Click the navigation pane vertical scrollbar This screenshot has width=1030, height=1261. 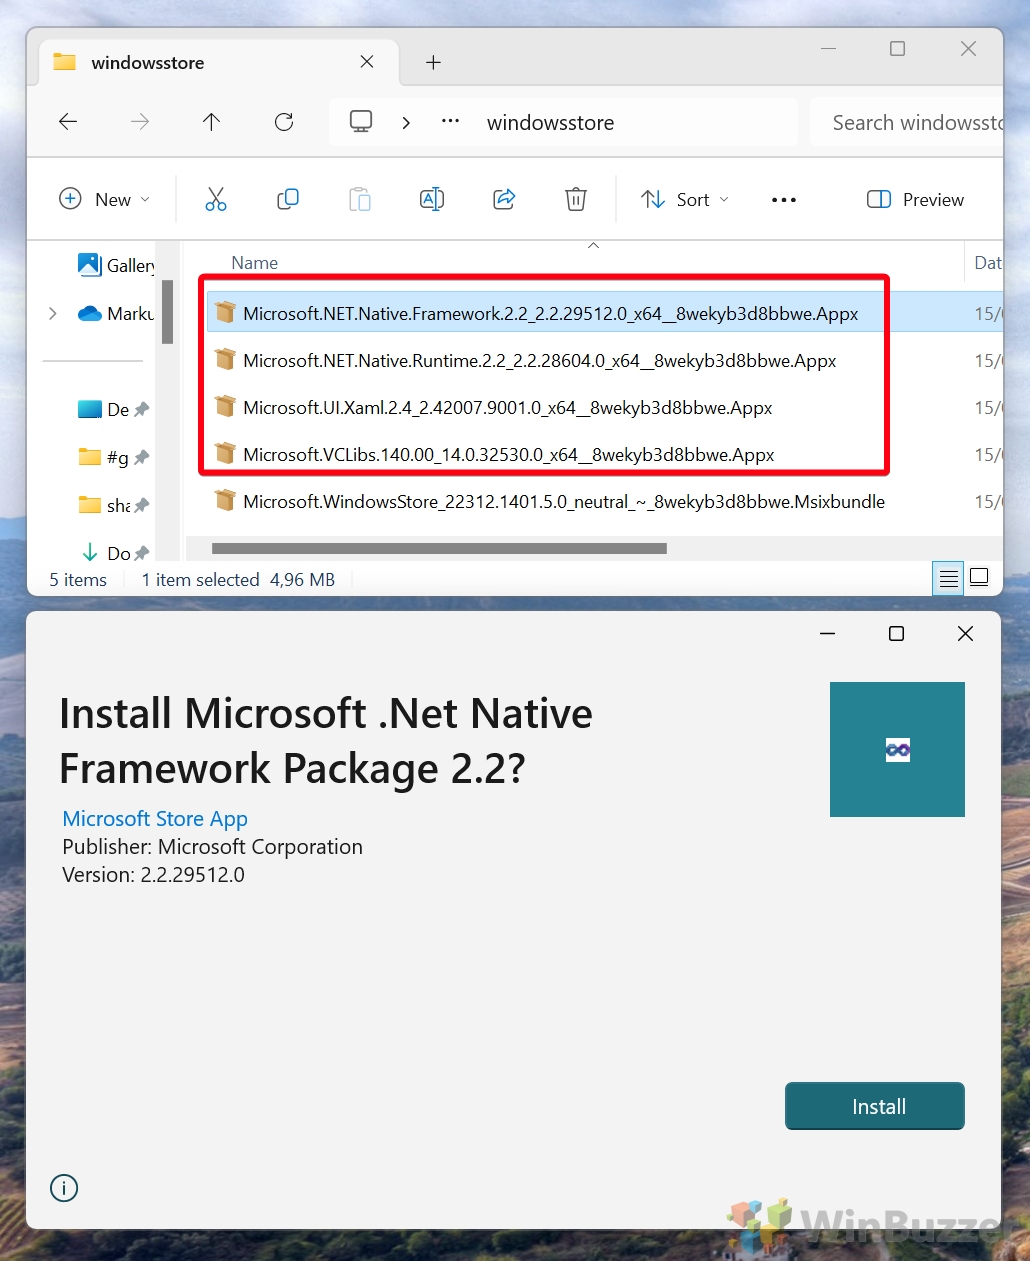167,312
